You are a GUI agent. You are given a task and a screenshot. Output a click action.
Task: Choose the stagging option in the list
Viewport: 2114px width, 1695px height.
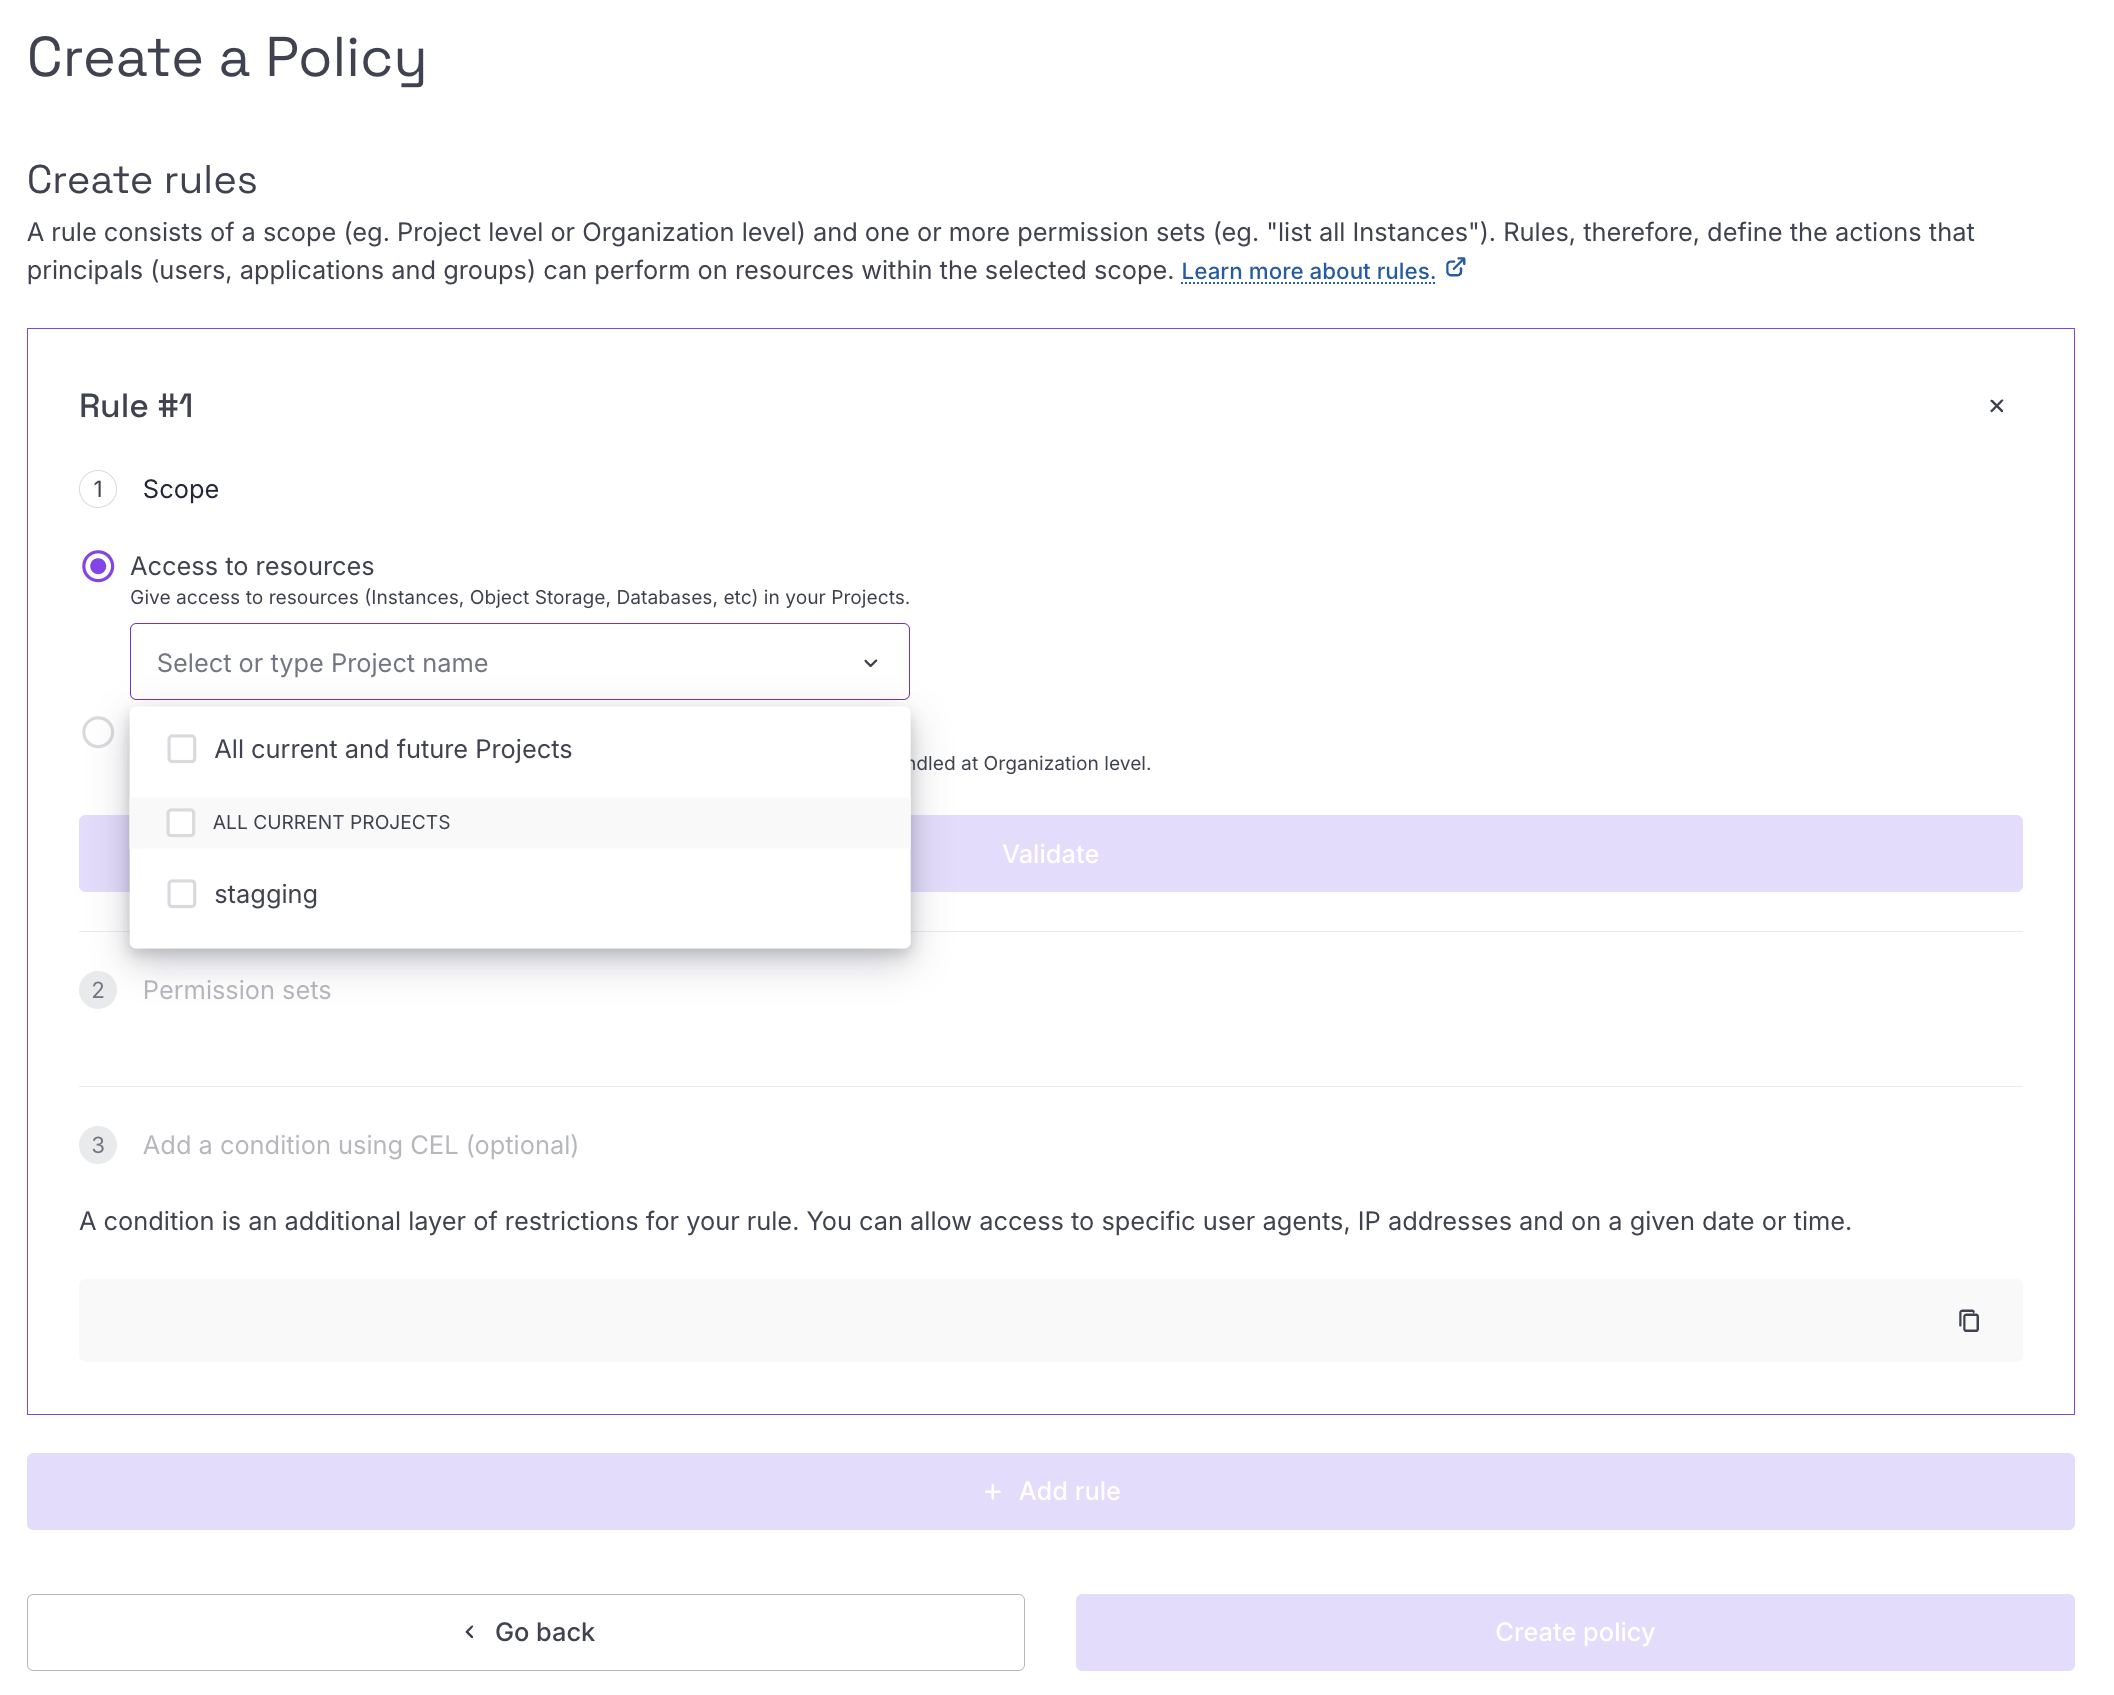coord(520,894)
